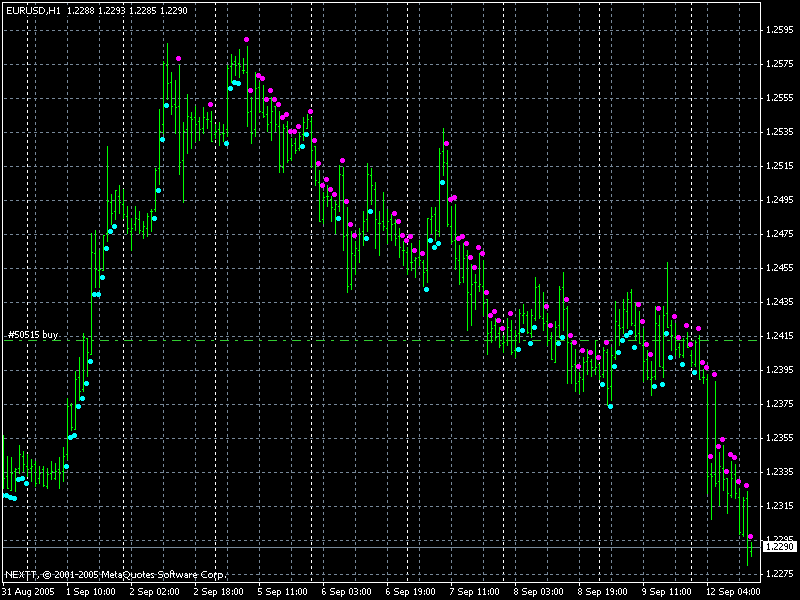Click the 31 Aug 2005 date label

coord(26,591)
